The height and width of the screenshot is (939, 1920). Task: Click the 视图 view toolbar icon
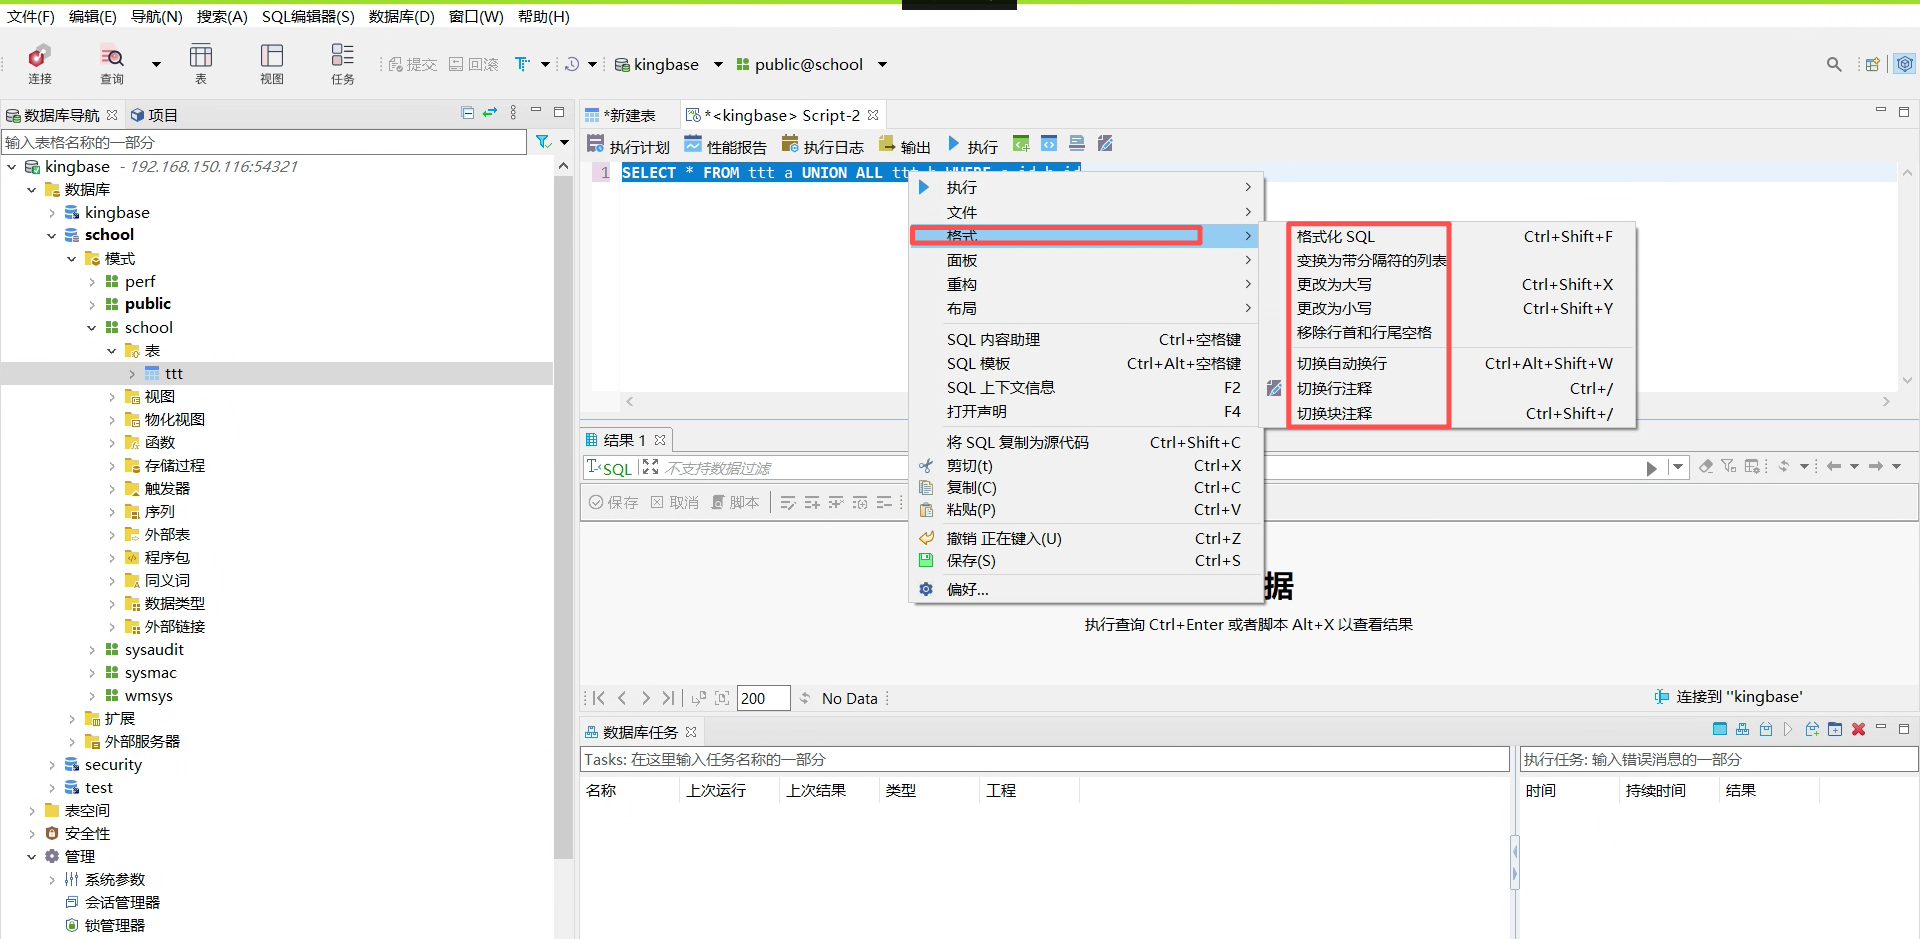point(272,63)
